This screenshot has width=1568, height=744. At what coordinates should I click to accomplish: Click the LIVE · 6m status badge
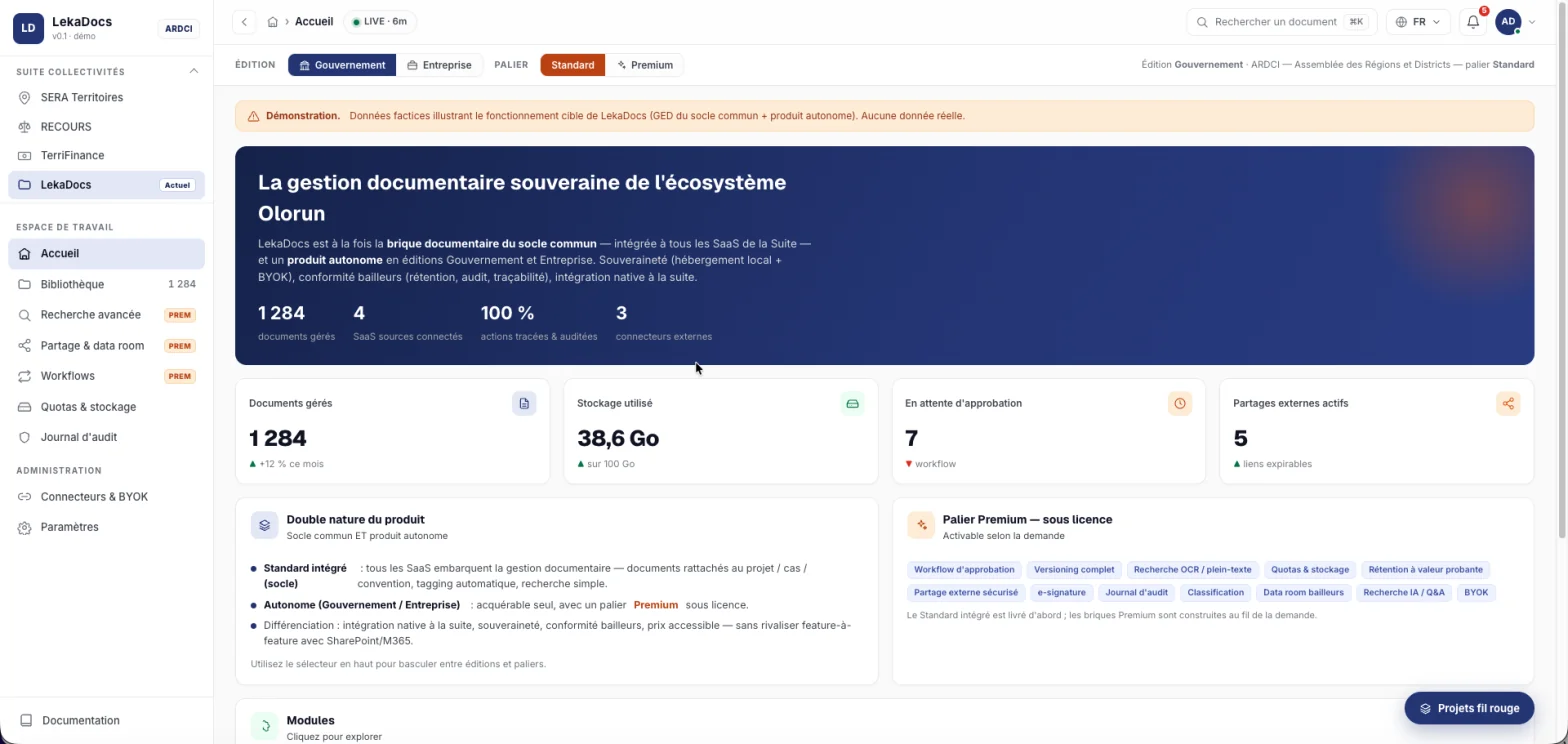380,22
